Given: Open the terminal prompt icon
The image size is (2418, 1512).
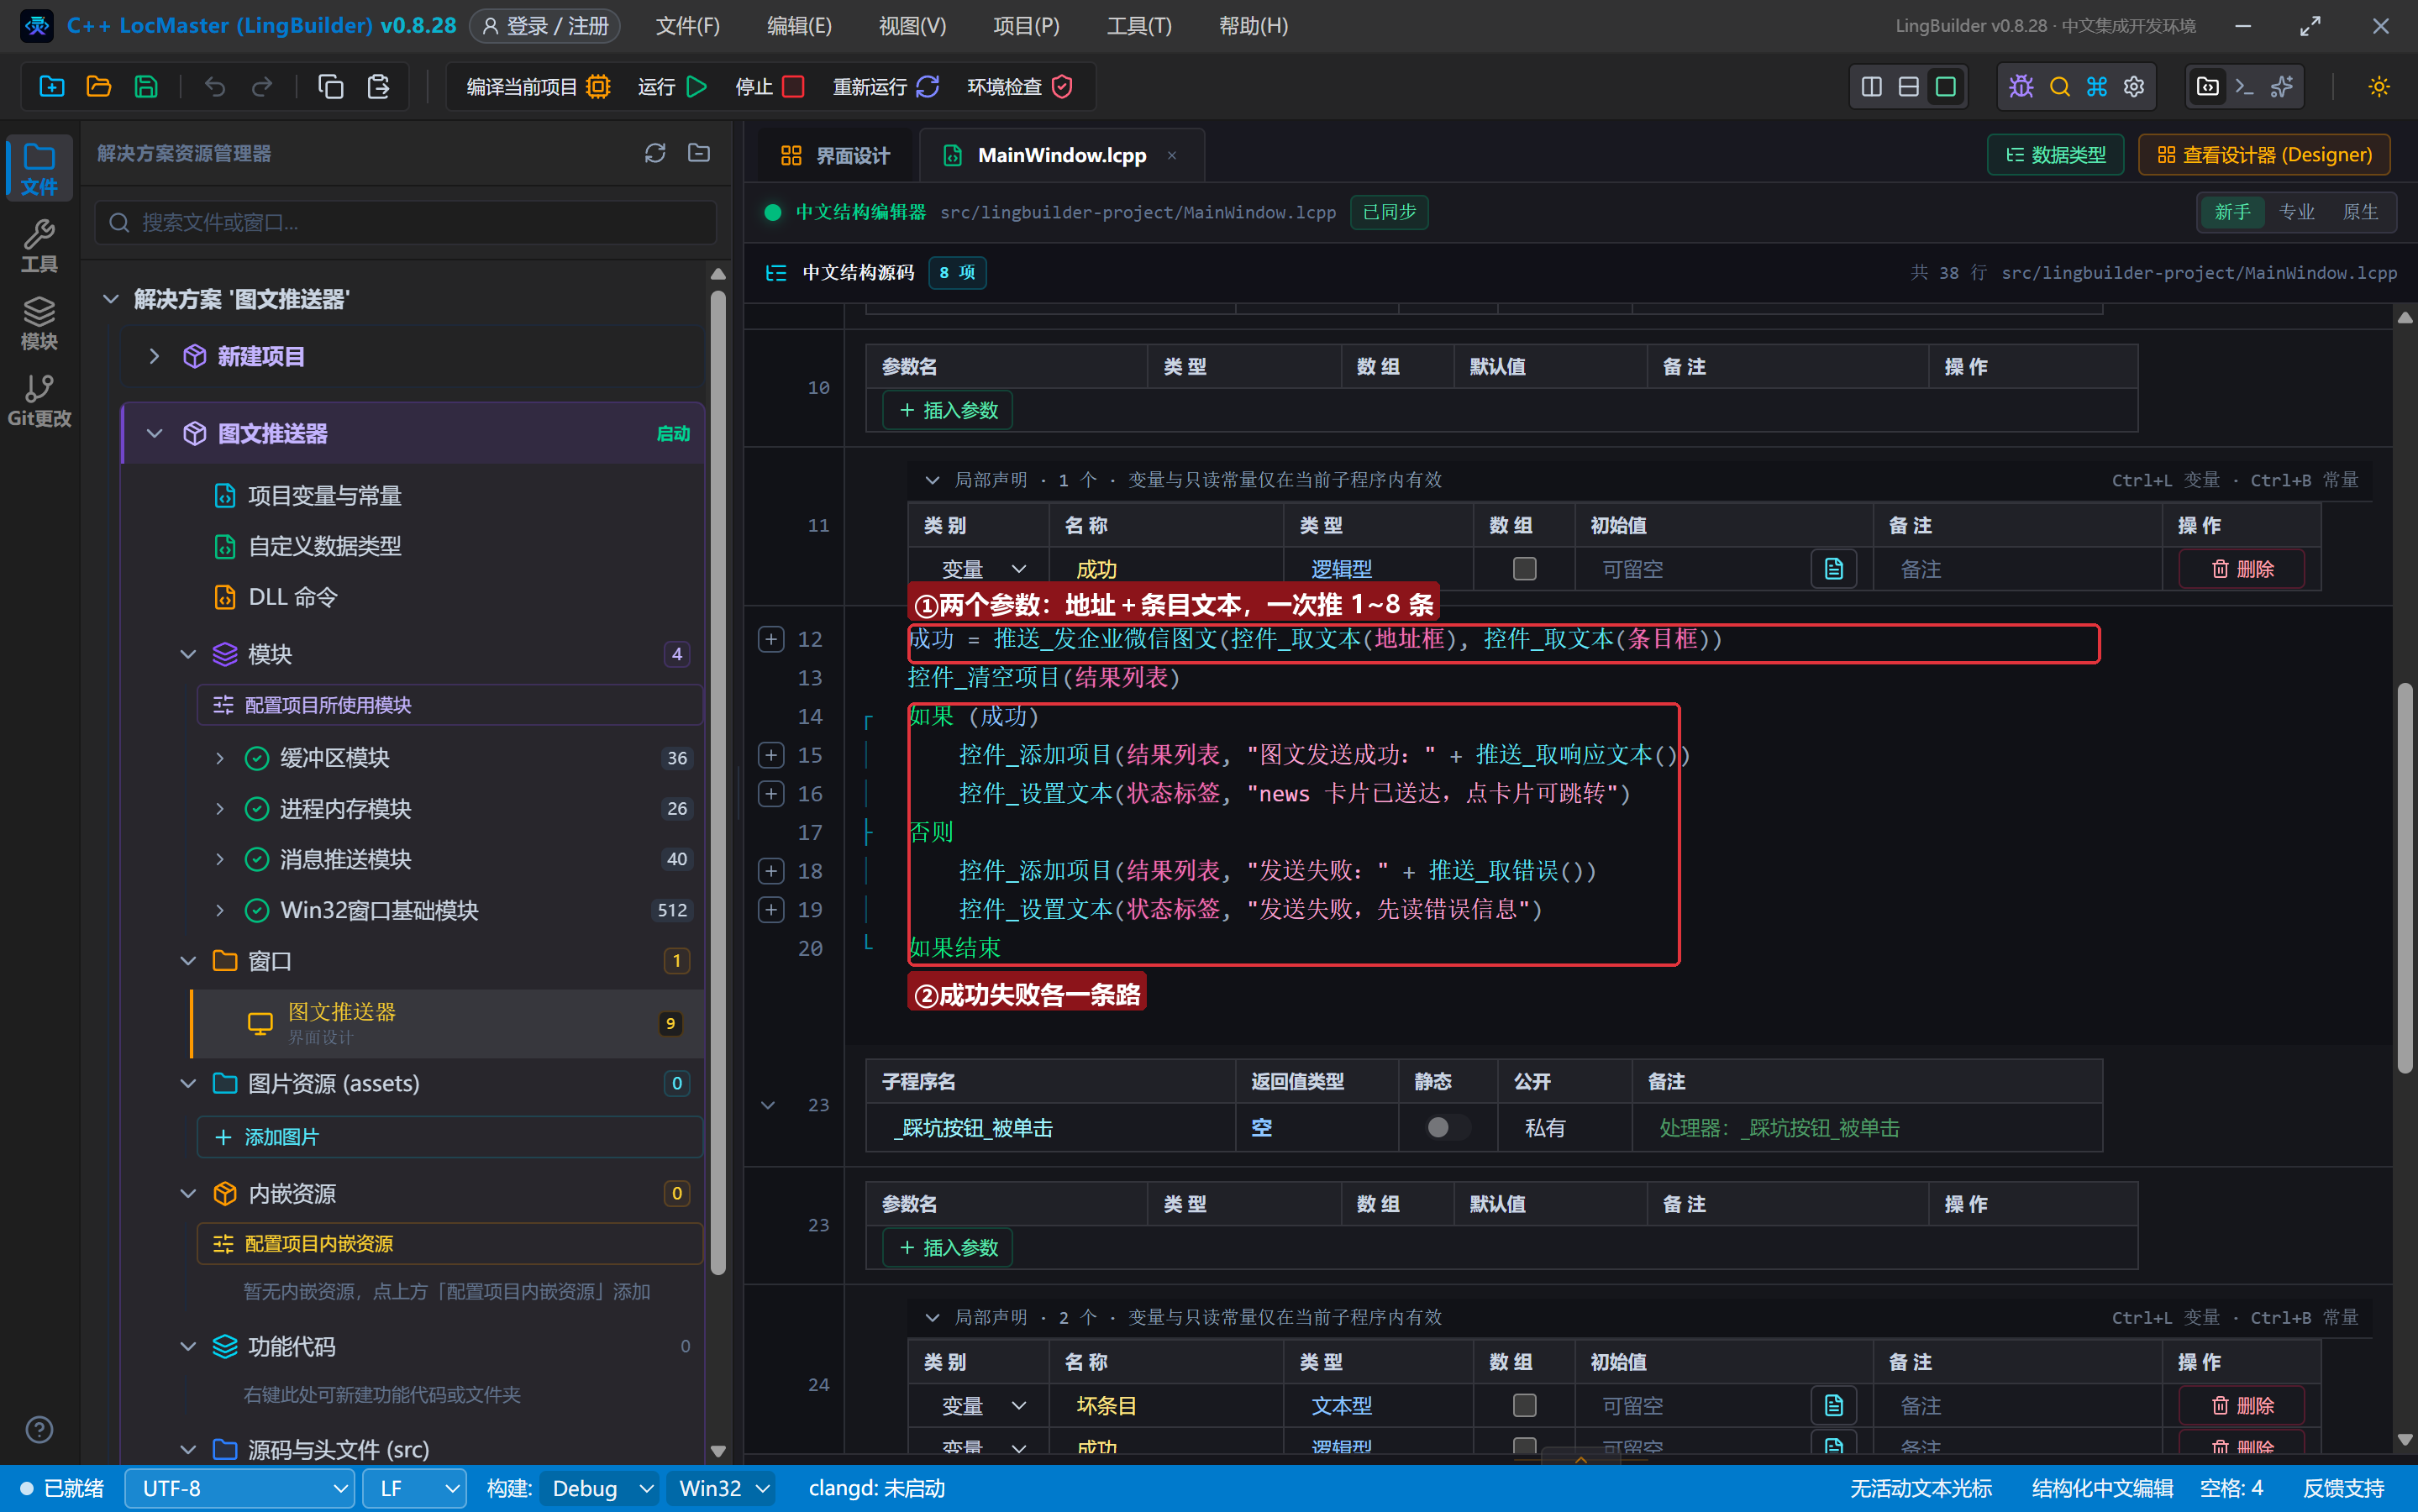Looking at the screenshot, I should [2244, 87].
